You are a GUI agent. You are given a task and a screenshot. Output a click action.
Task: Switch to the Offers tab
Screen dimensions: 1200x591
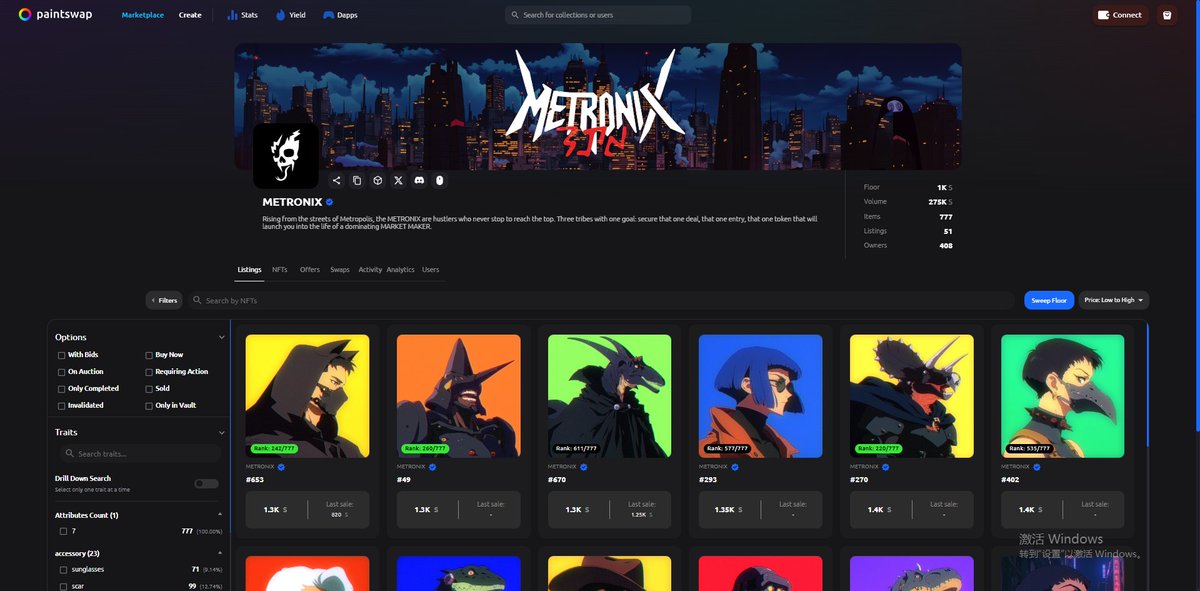tap(310, 270)
